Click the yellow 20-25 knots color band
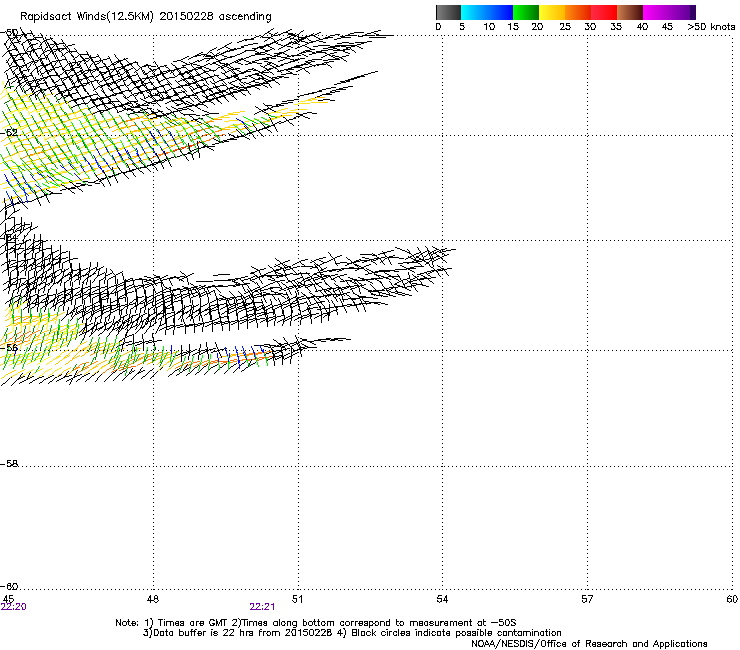Viewport: 740px width, 650px height. pyautogui.click(x=552, y=12)
